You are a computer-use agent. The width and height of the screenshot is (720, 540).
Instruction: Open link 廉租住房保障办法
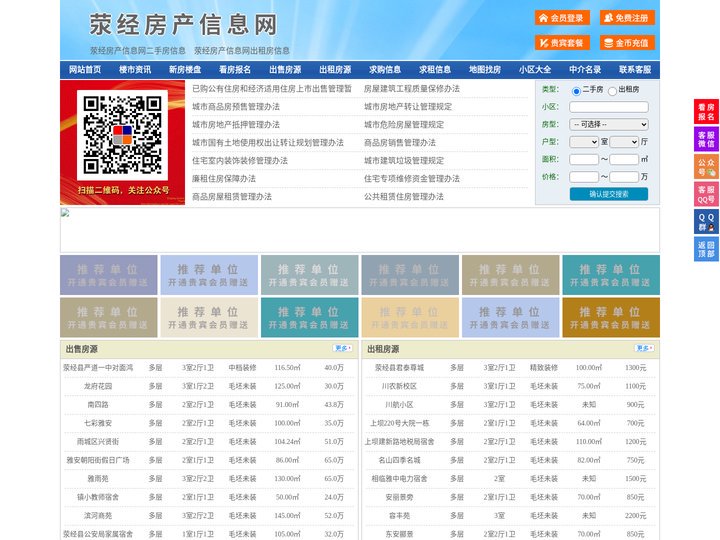tap(224, 179)
